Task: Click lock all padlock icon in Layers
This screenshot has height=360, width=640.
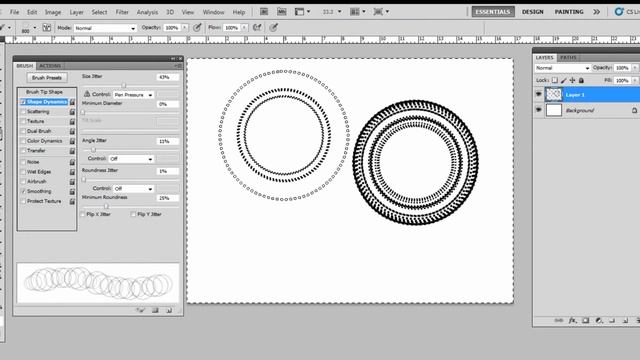Action: (581, 80)
